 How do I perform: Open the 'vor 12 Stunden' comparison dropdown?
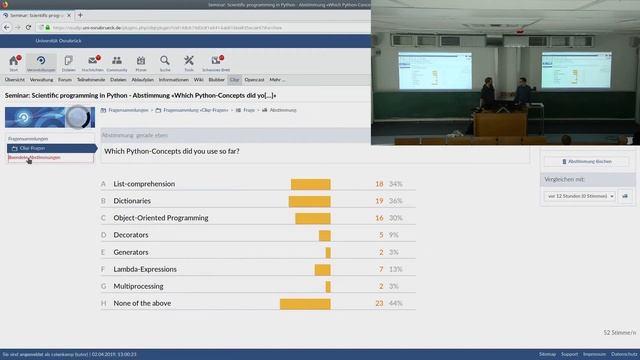click(x=580, y=196)
